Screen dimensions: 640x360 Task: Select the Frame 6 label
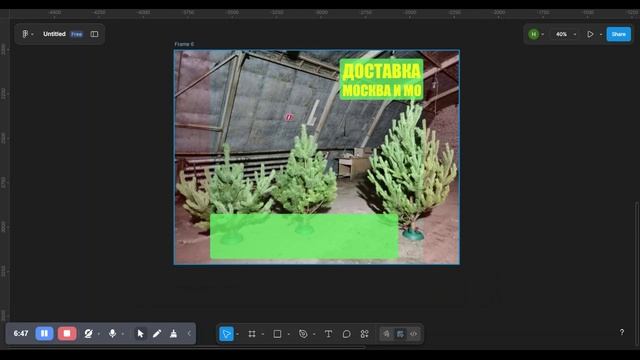pos(184,44)
